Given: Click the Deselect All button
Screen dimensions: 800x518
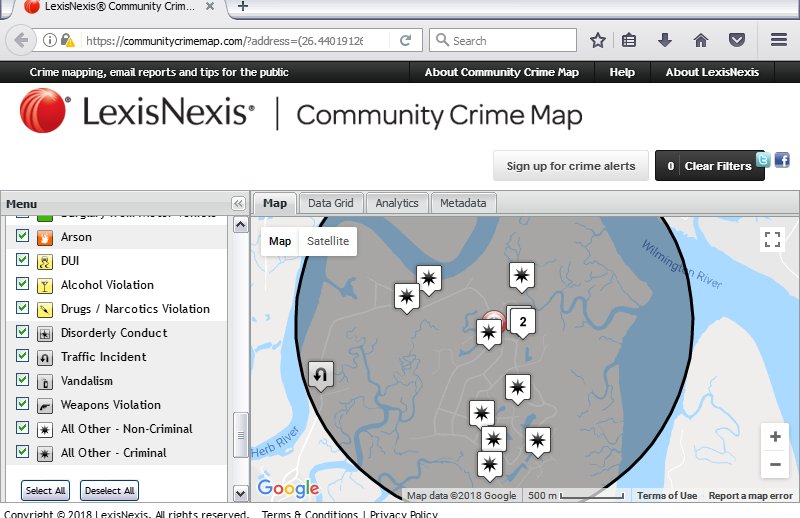Looking at the screenshot, I should point(109,491).
